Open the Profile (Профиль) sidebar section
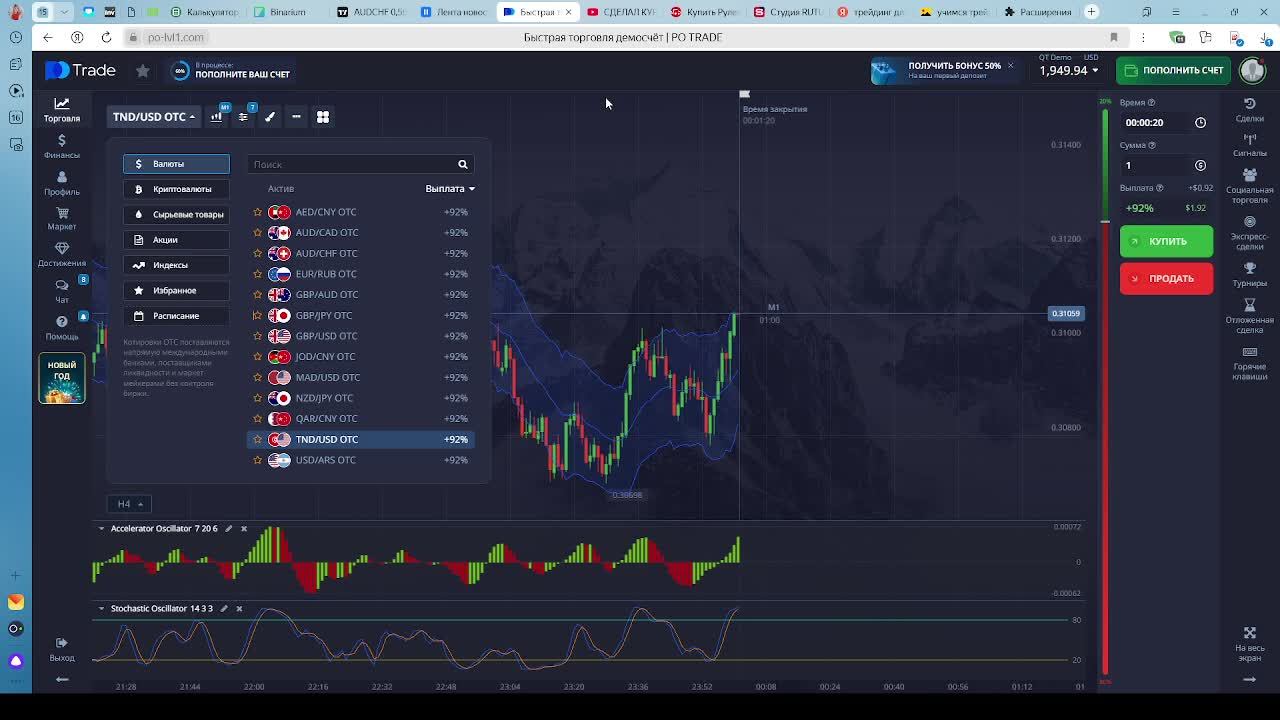This screenshot has height=720, width=1280. pyautogui.click(x=61, y=183)
